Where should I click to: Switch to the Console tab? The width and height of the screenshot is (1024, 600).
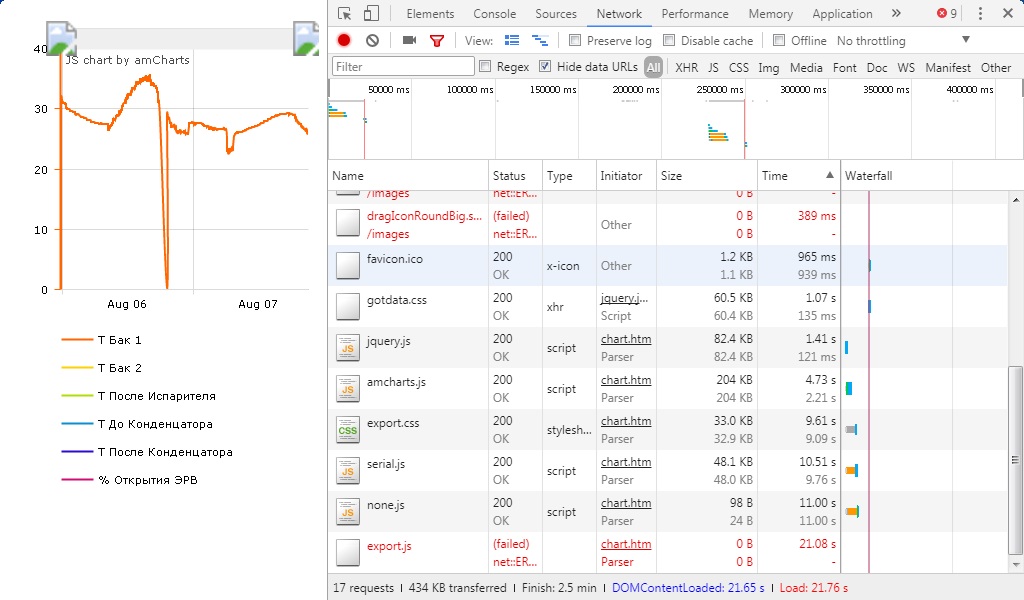point(494,14)
